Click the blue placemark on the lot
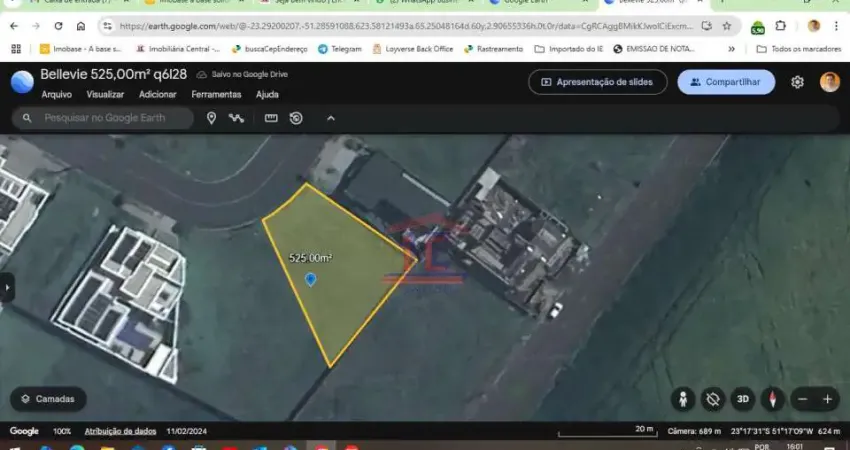The image size is (850, 450). click(310, 280)
